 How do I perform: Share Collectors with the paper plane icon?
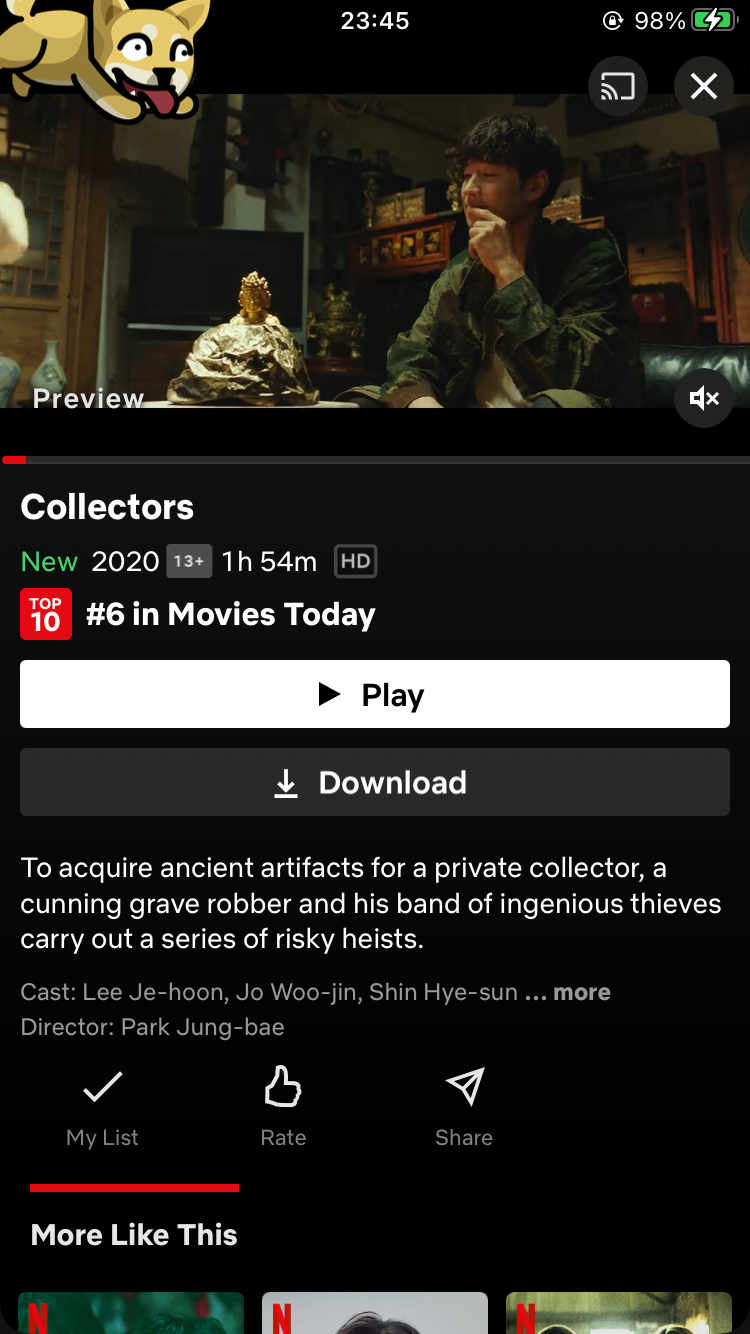464,1108
